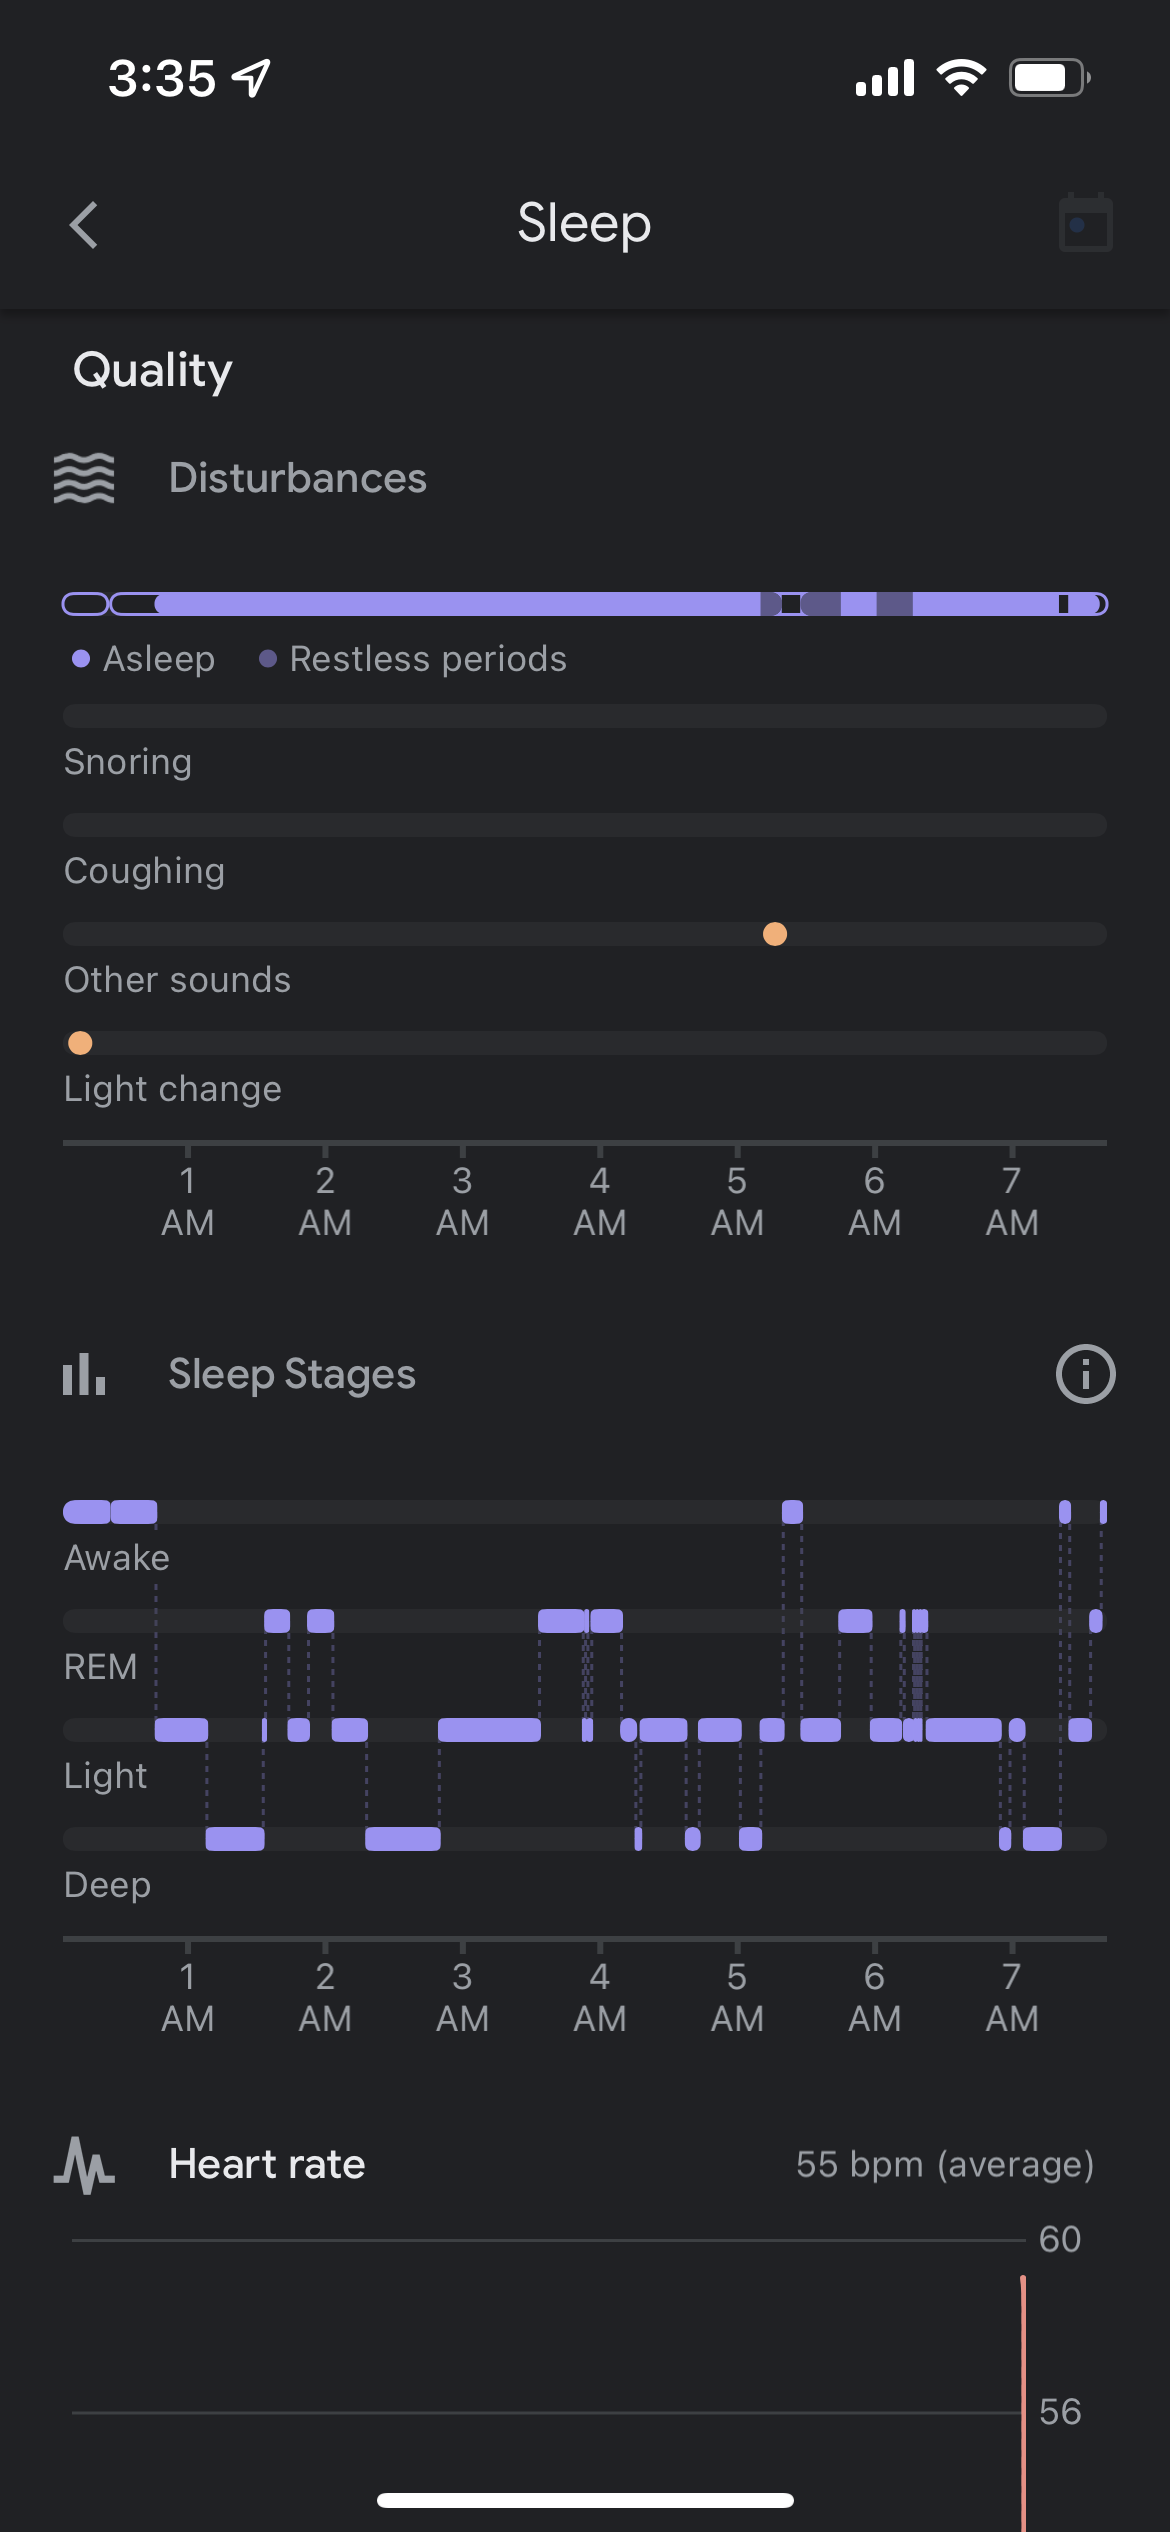This screenshot has width=1170, height=2532.
Task: Open the Heart rate section title
Action: 267,2164
